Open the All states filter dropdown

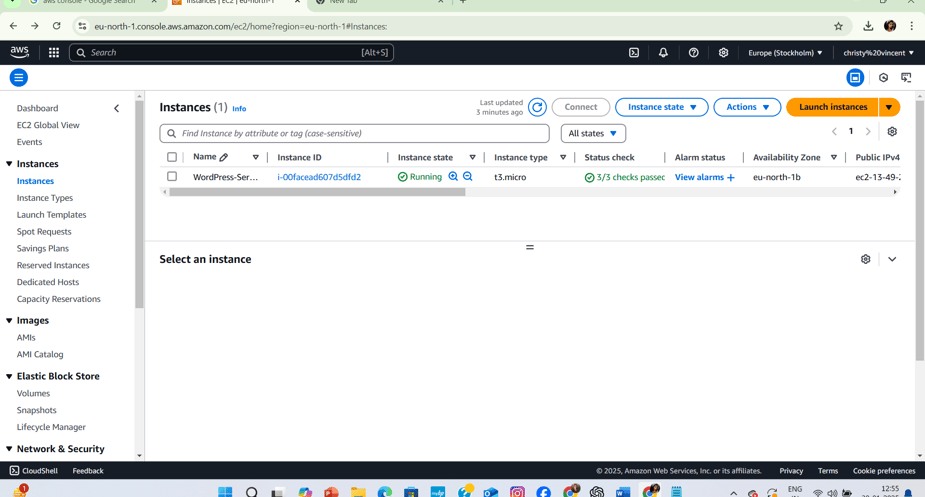point(593,133)
